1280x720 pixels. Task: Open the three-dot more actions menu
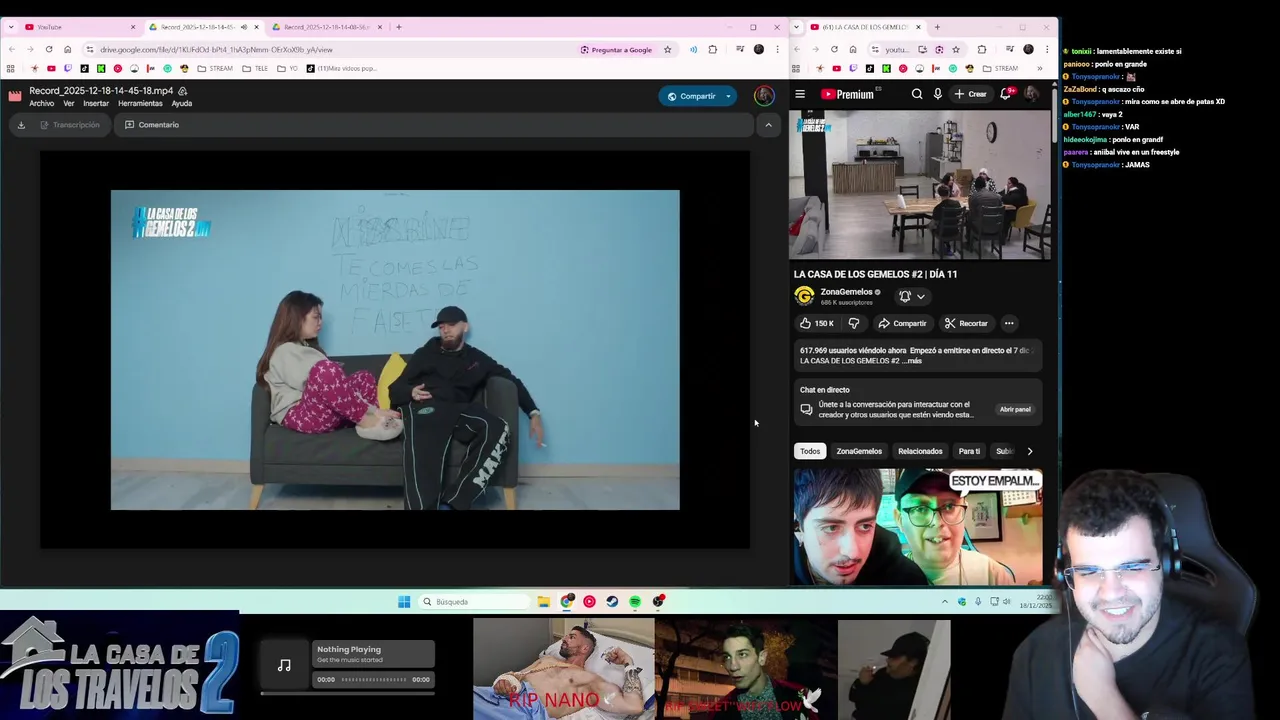1009,323
